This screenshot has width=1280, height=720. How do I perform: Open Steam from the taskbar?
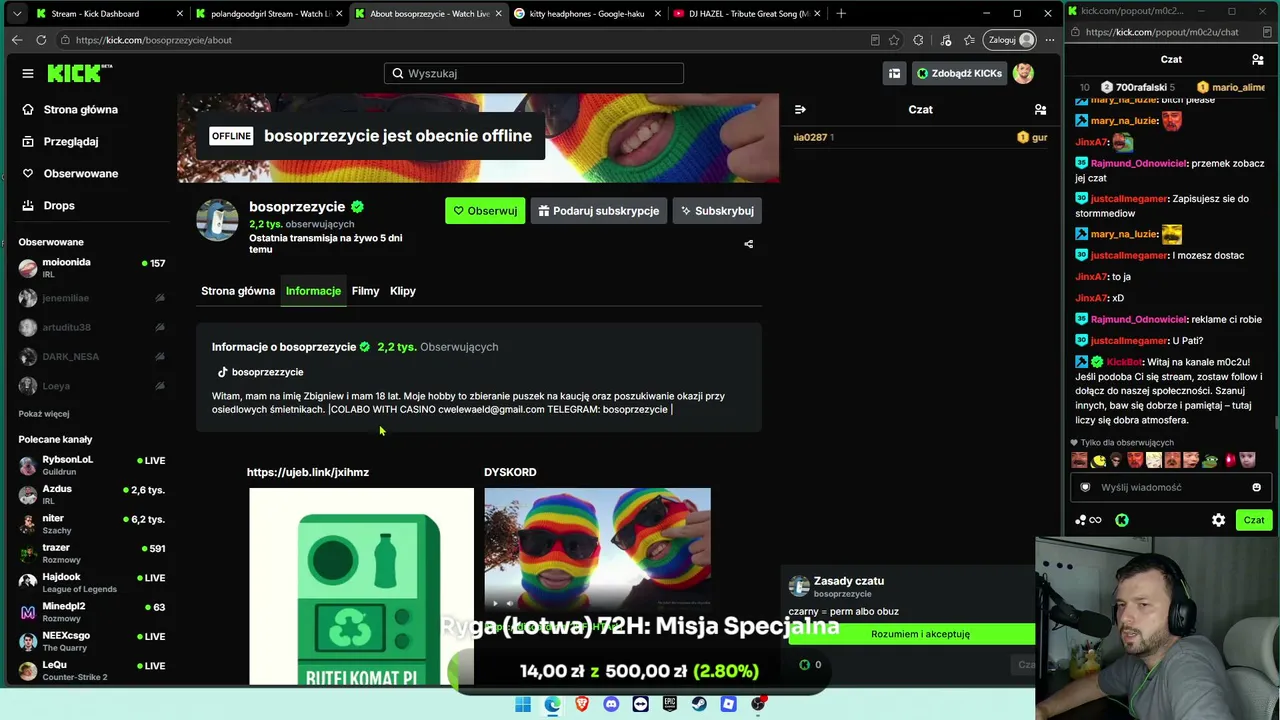pyautogui.click(x=699, y=704)
